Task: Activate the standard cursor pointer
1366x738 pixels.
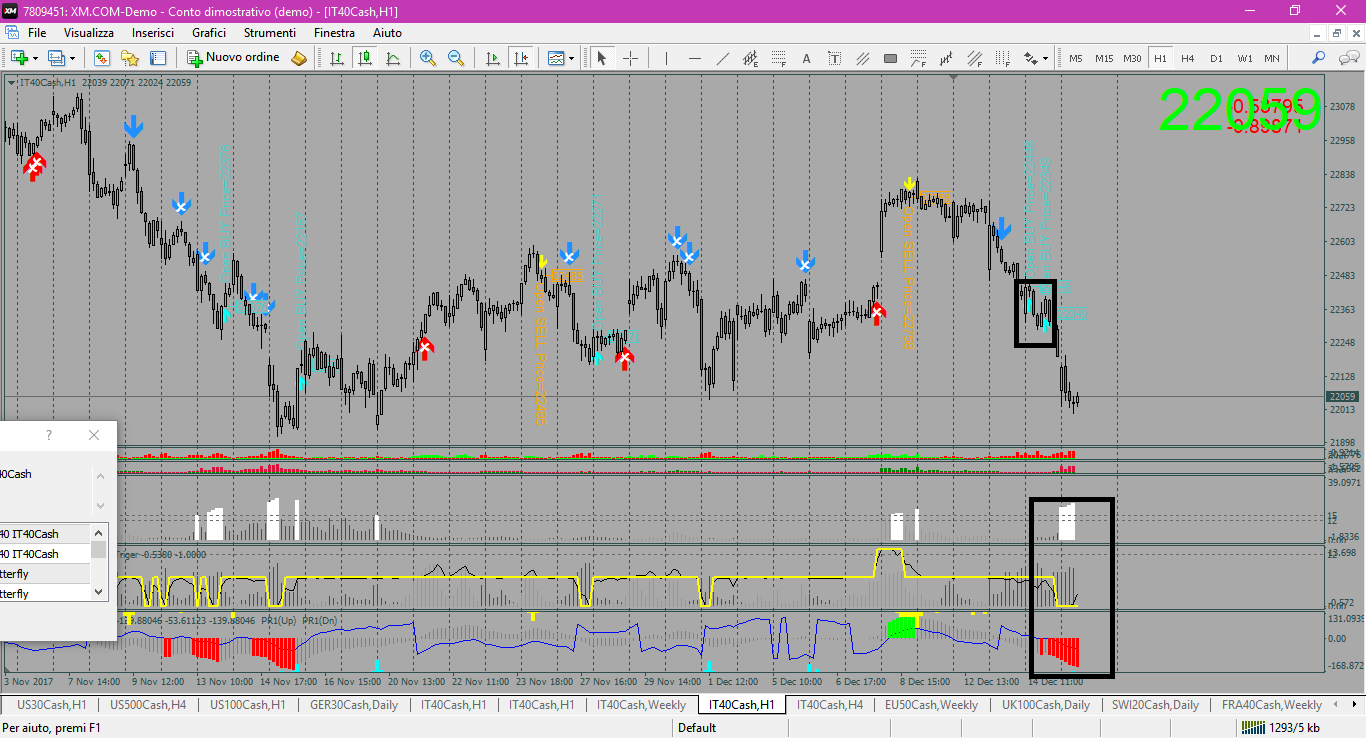Action: pyautogui.click(x=602, y=58)
